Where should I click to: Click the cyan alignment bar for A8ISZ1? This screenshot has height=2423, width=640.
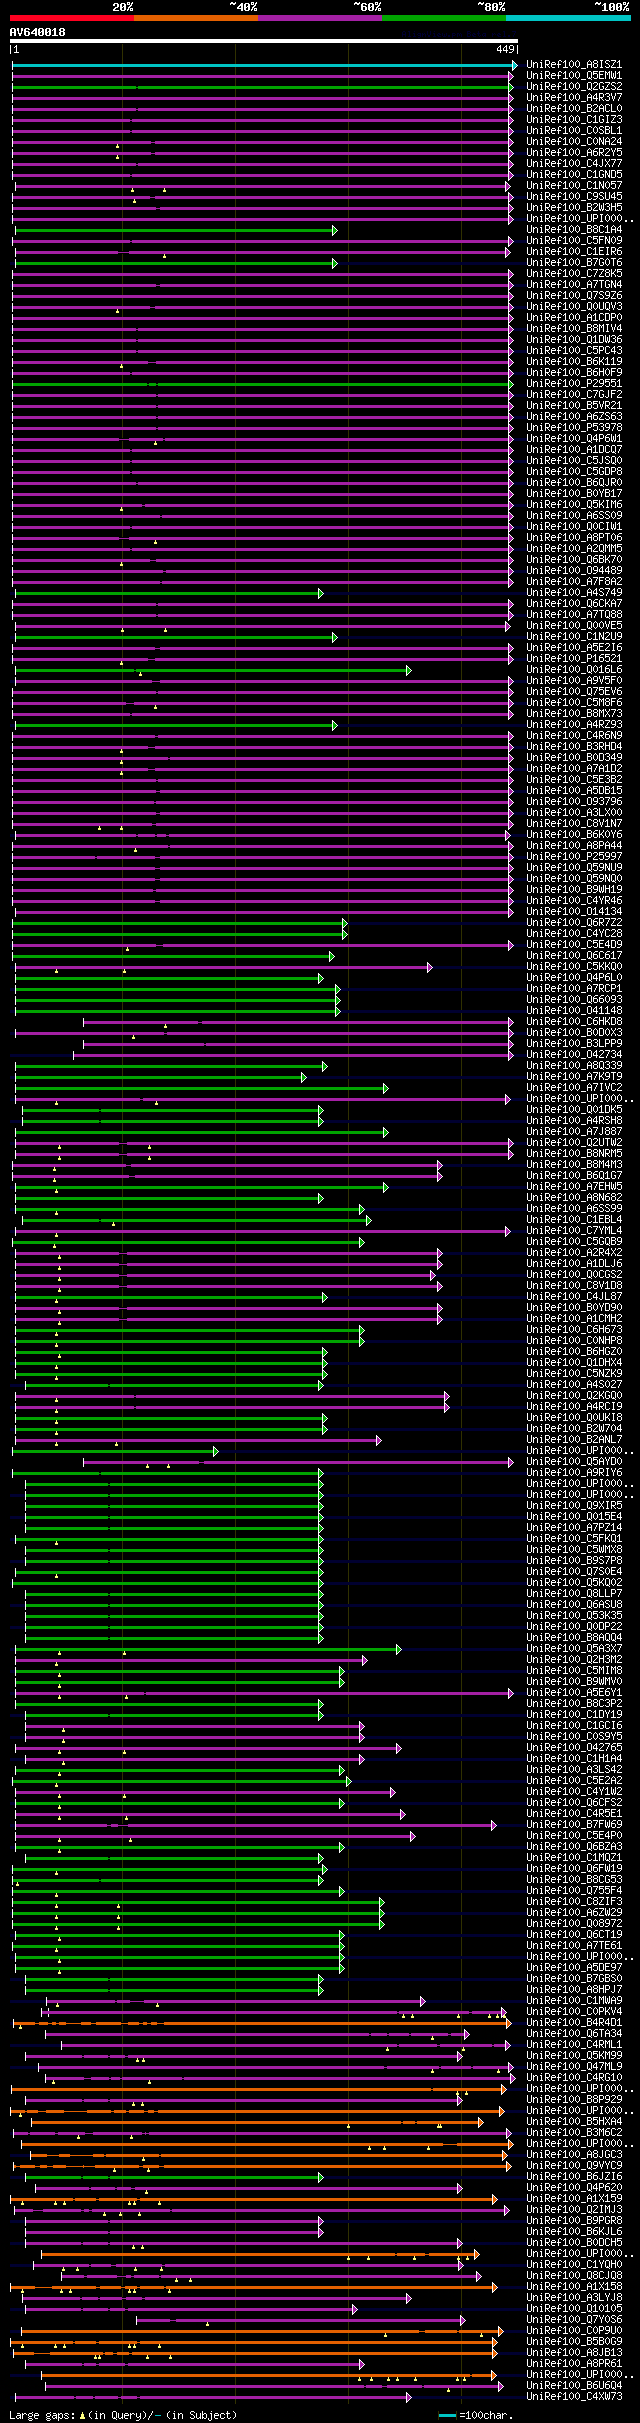pos(264,65)
